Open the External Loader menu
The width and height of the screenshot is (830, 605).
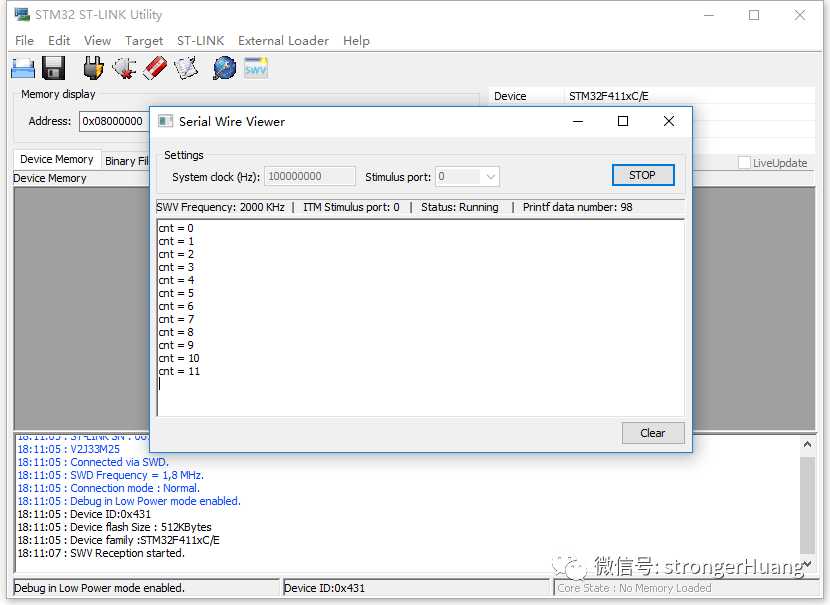point(283,41)
